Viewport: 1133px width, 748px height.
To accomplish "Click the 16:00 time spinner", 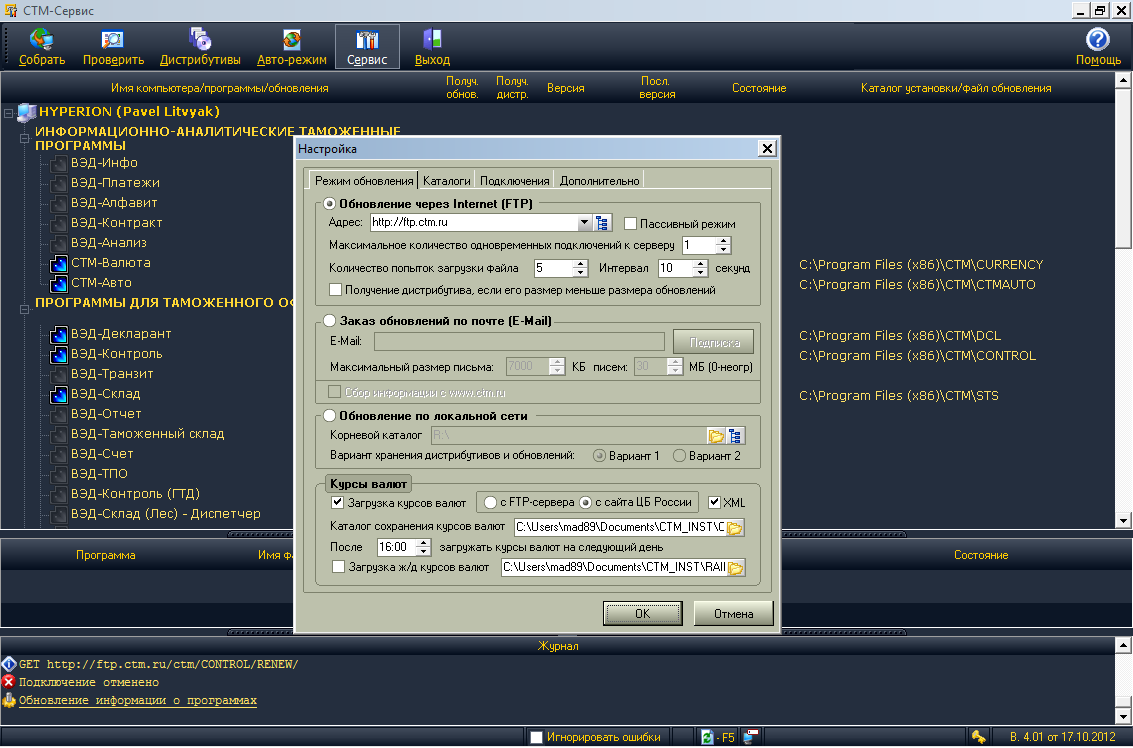I will coord(424,547).
